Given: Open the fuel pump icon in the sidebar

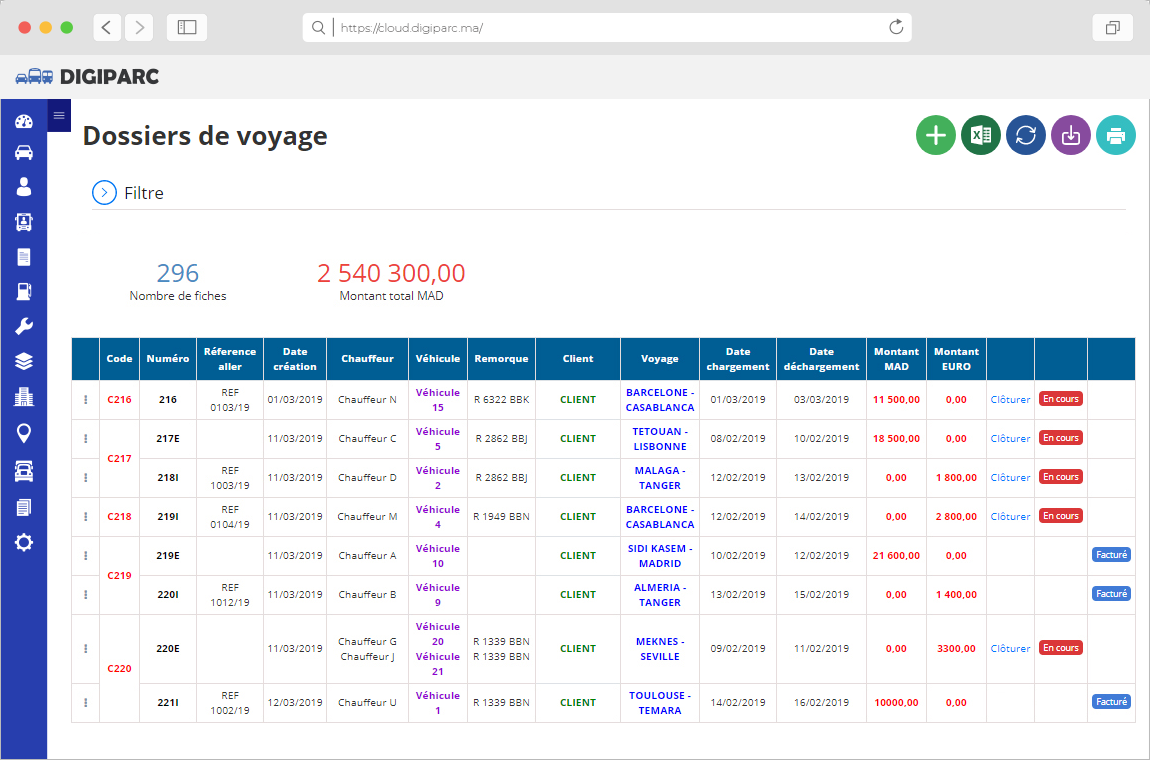Looking at the screenshot, I should click(24, 291).
